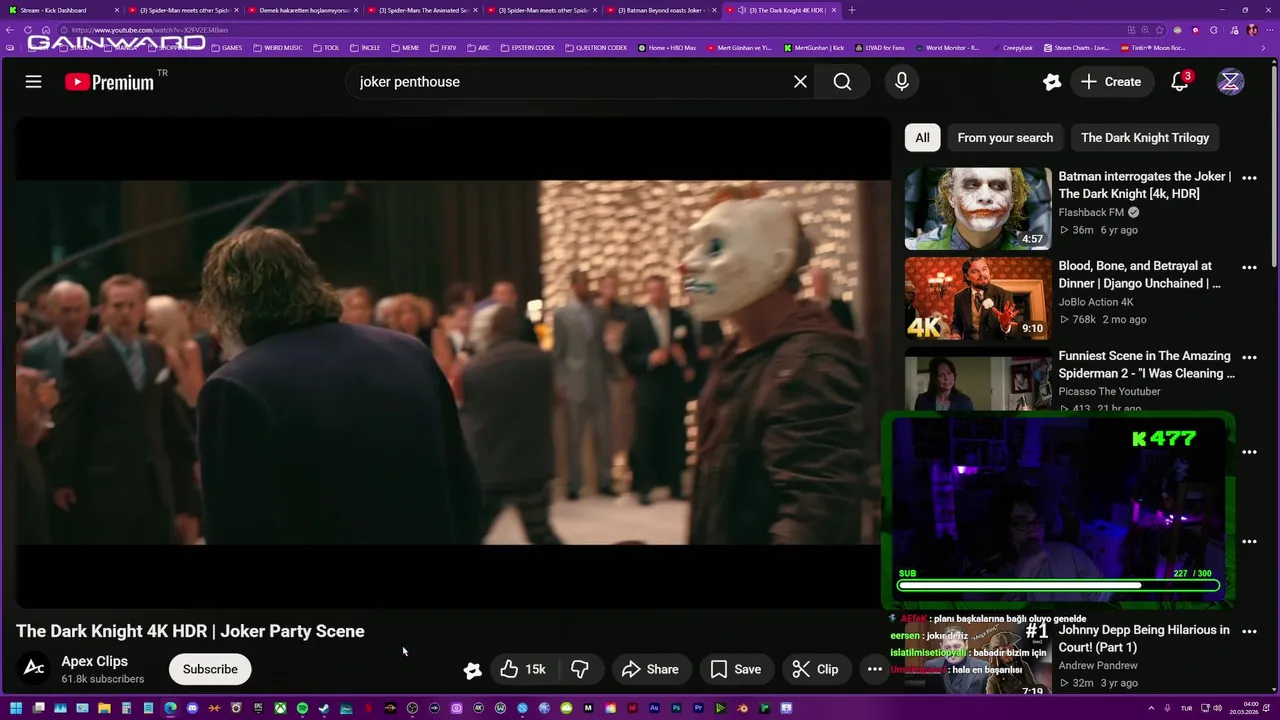Open Discord from the taskbar
The width and height of the screenshot is (1280, 720).
192,708
